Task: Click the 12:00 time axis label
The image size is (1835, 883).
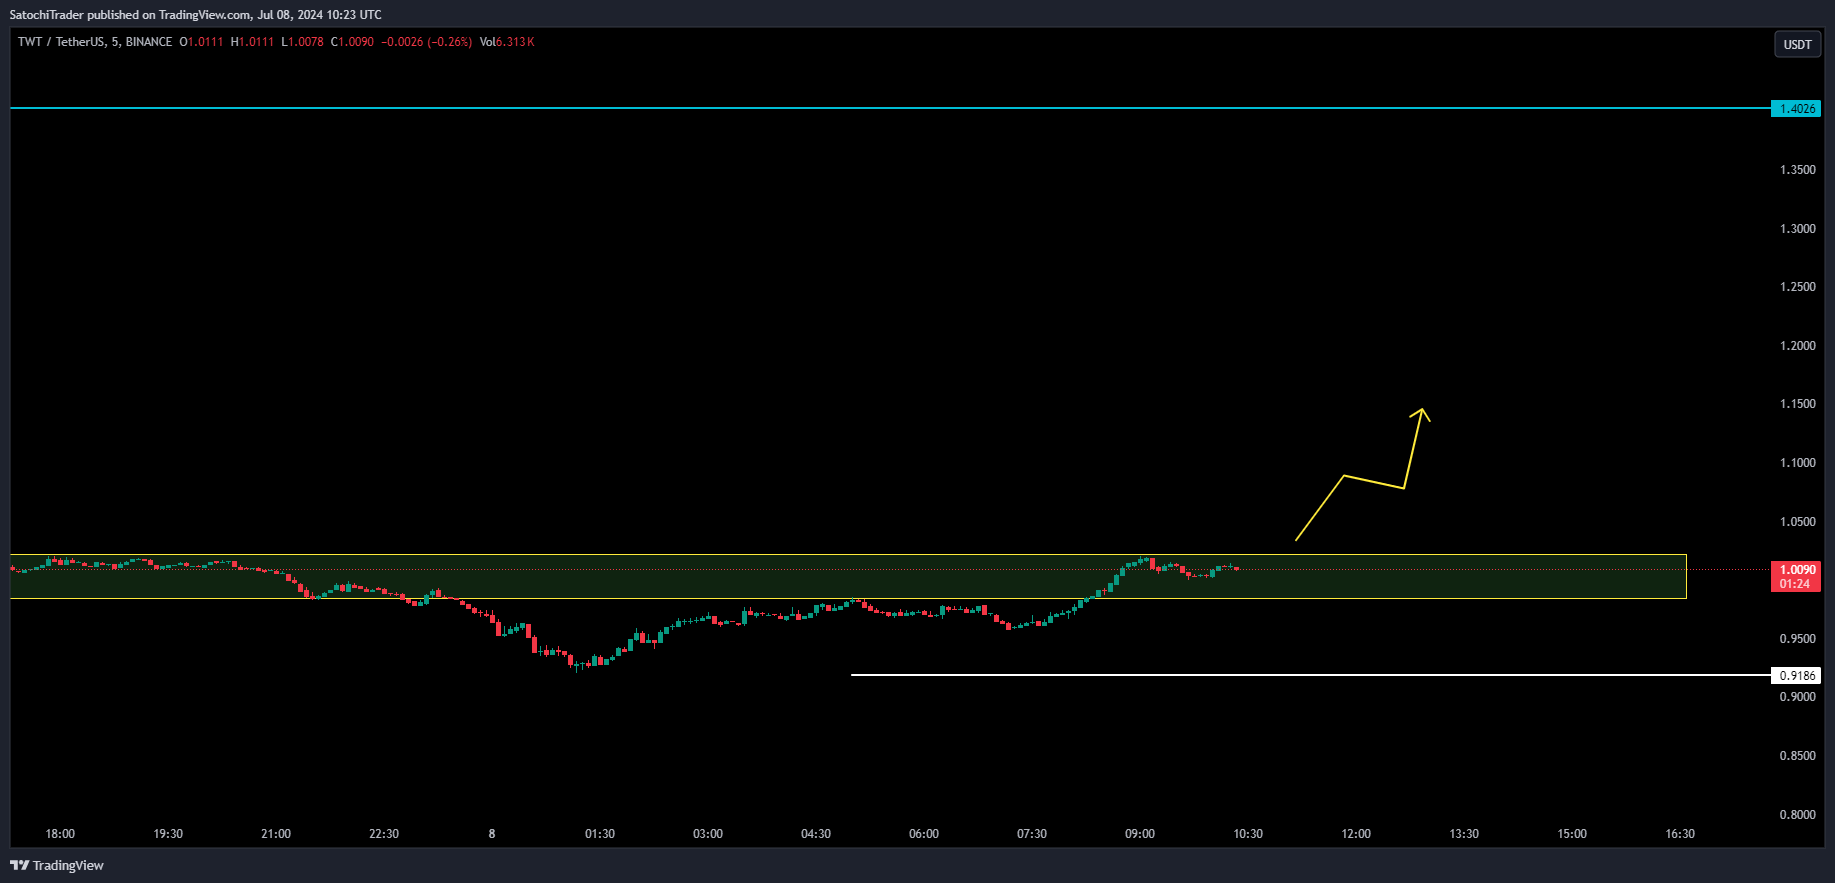Action: tap(1356, 834)
